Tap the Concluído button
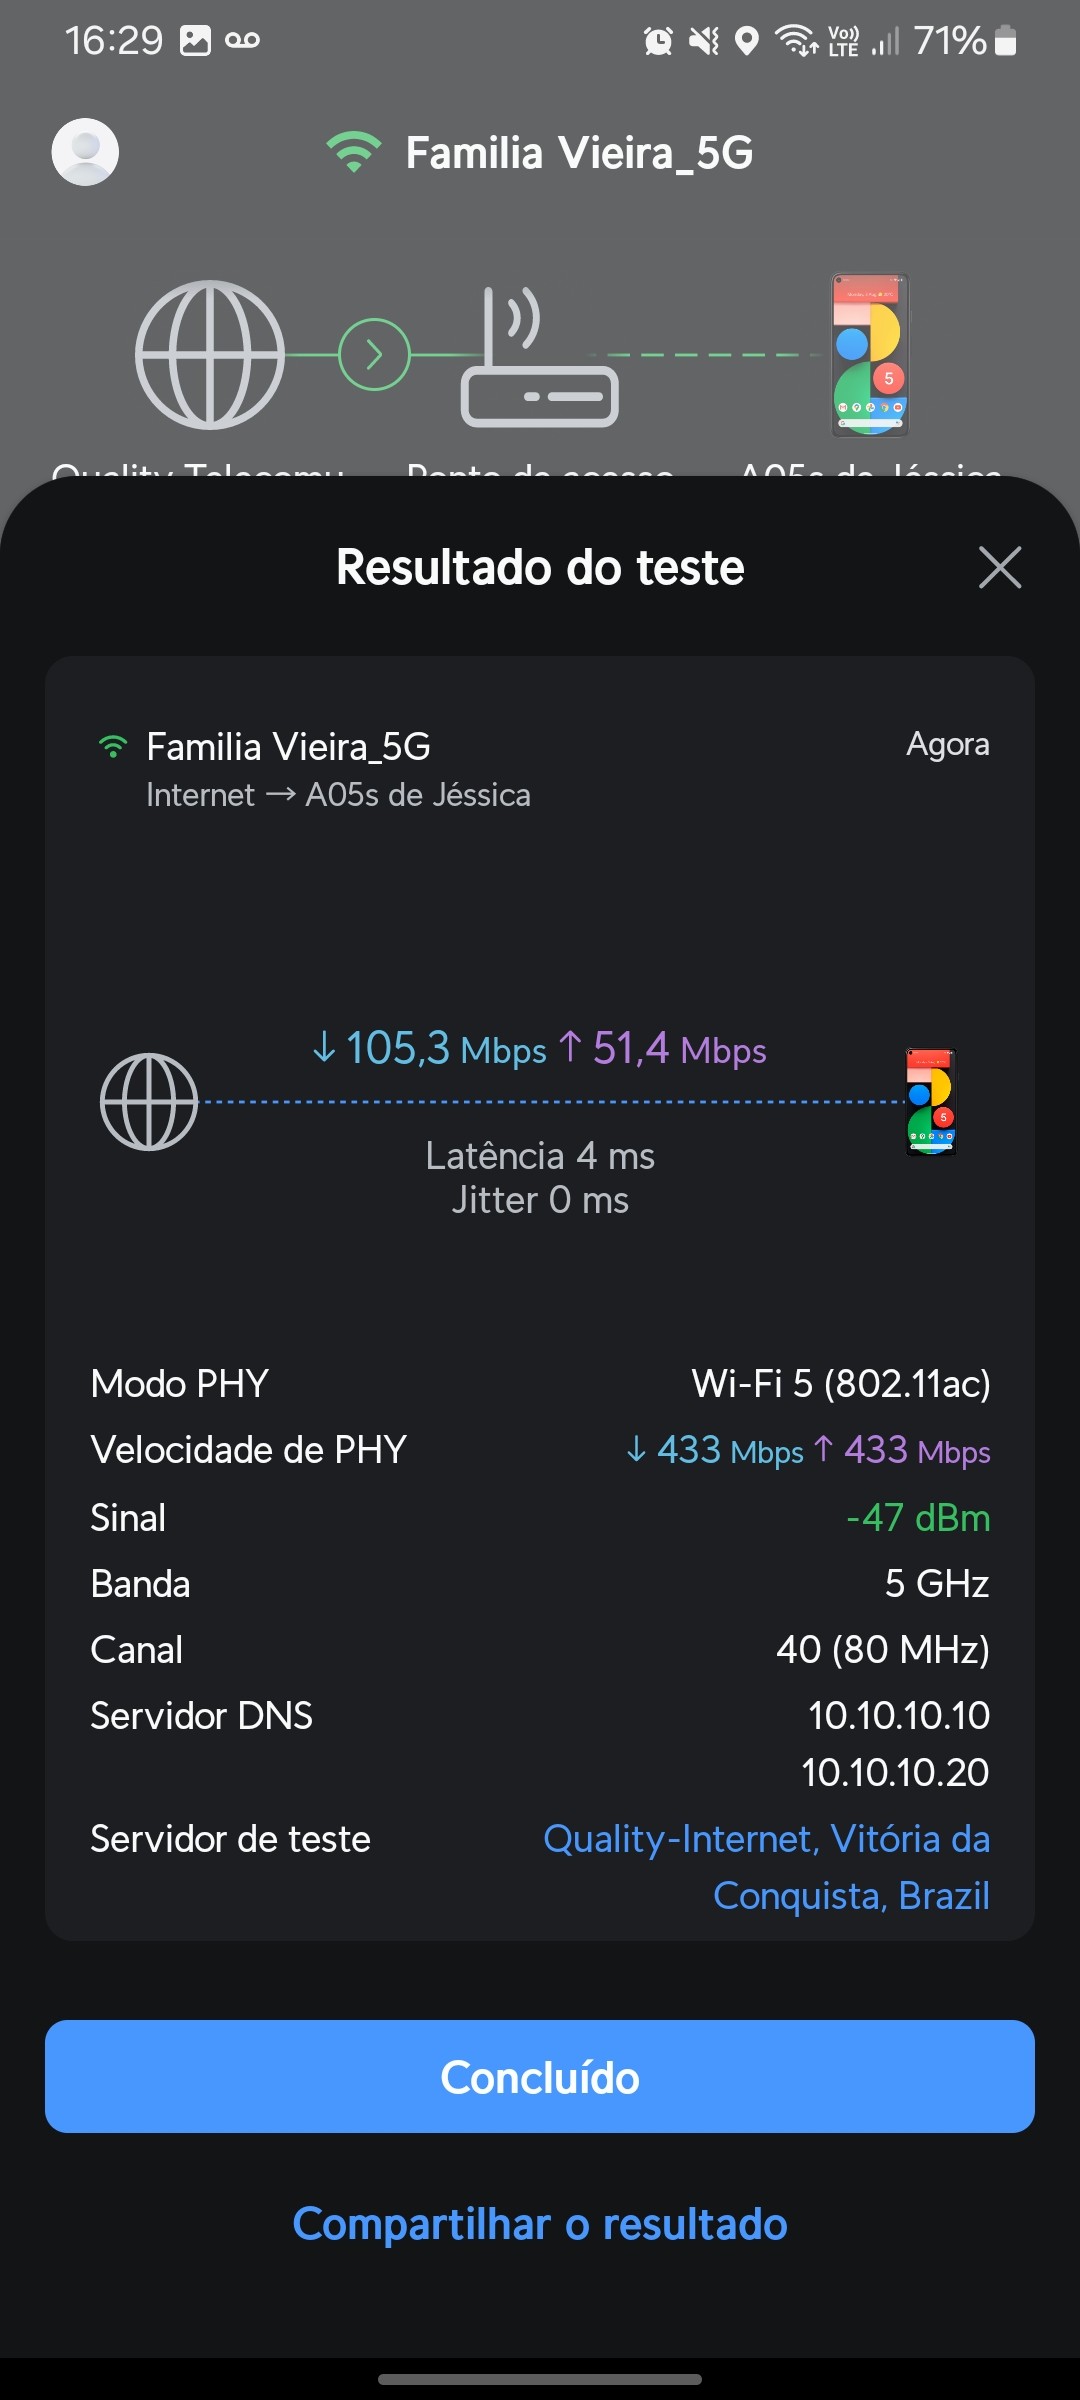Viewport: 1080px width, 2400px height. (x=540, y=2077)
